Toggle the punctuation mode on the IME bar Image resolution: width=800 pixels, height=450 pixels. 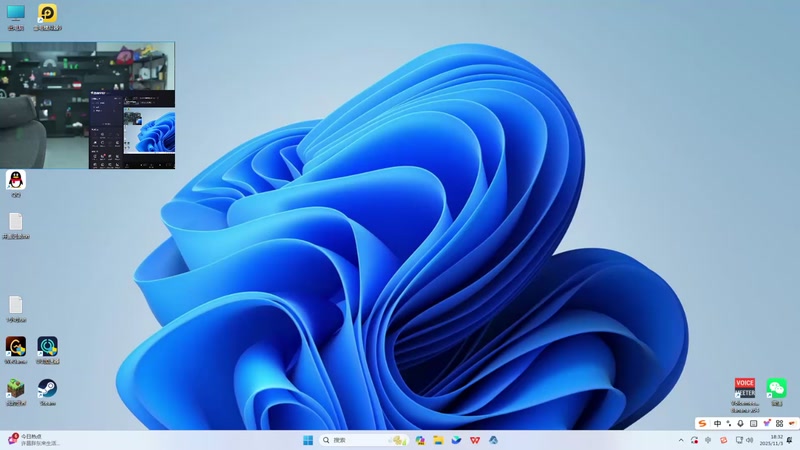pos(729,423)
